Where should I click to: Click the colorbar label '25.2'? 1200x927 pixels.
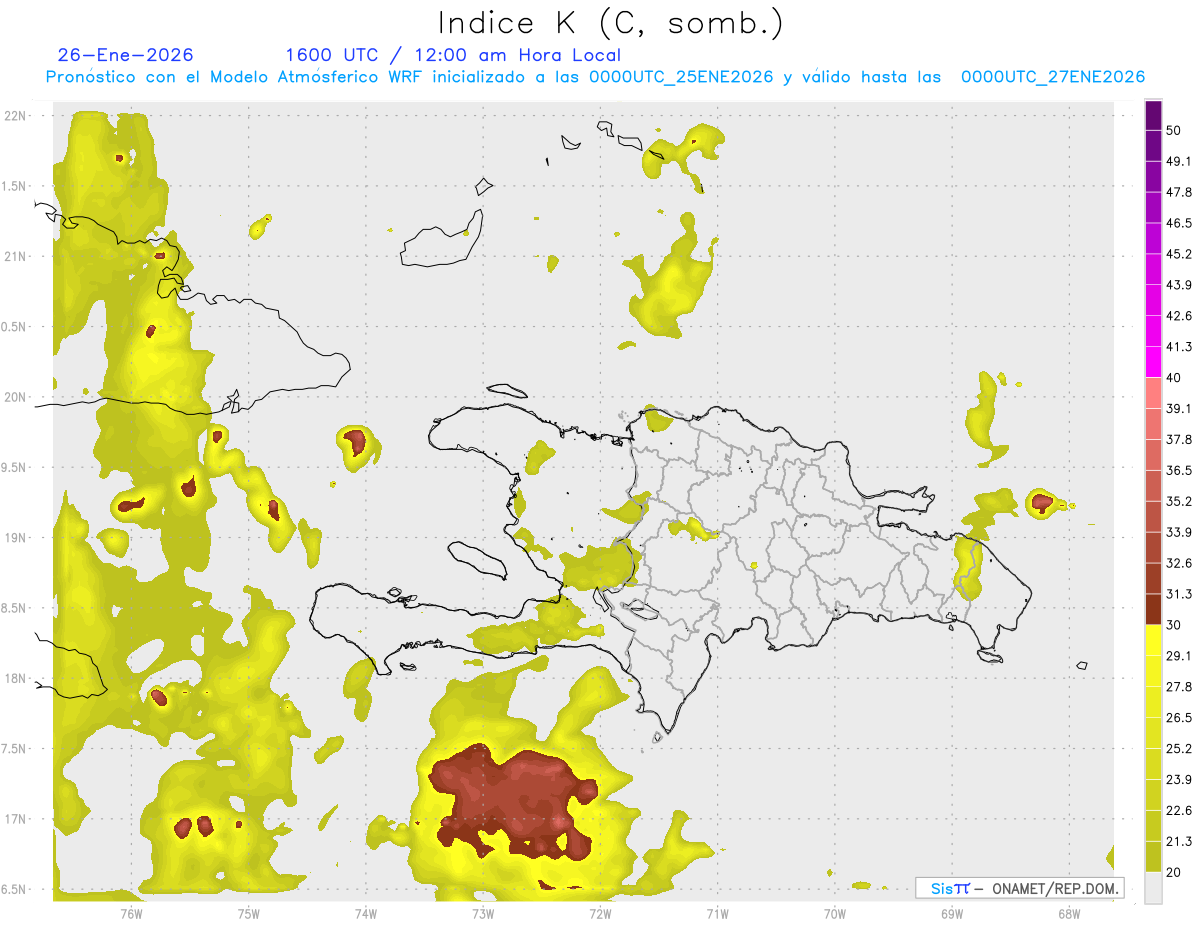(1179, 749)
